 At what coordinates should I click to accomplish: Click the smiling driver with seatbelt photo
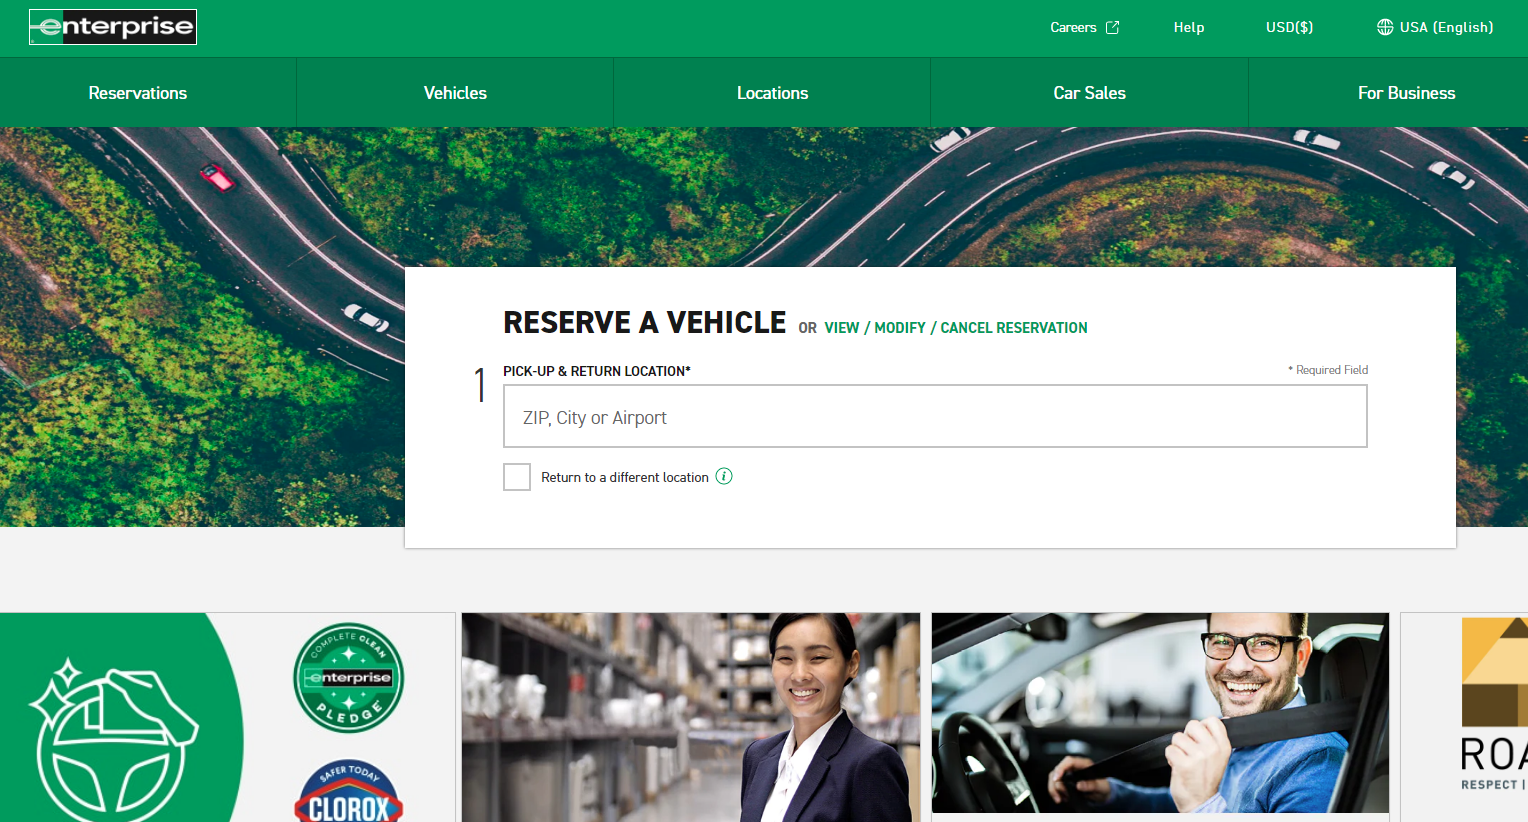pyautogui.click(x=1160, y=713)
